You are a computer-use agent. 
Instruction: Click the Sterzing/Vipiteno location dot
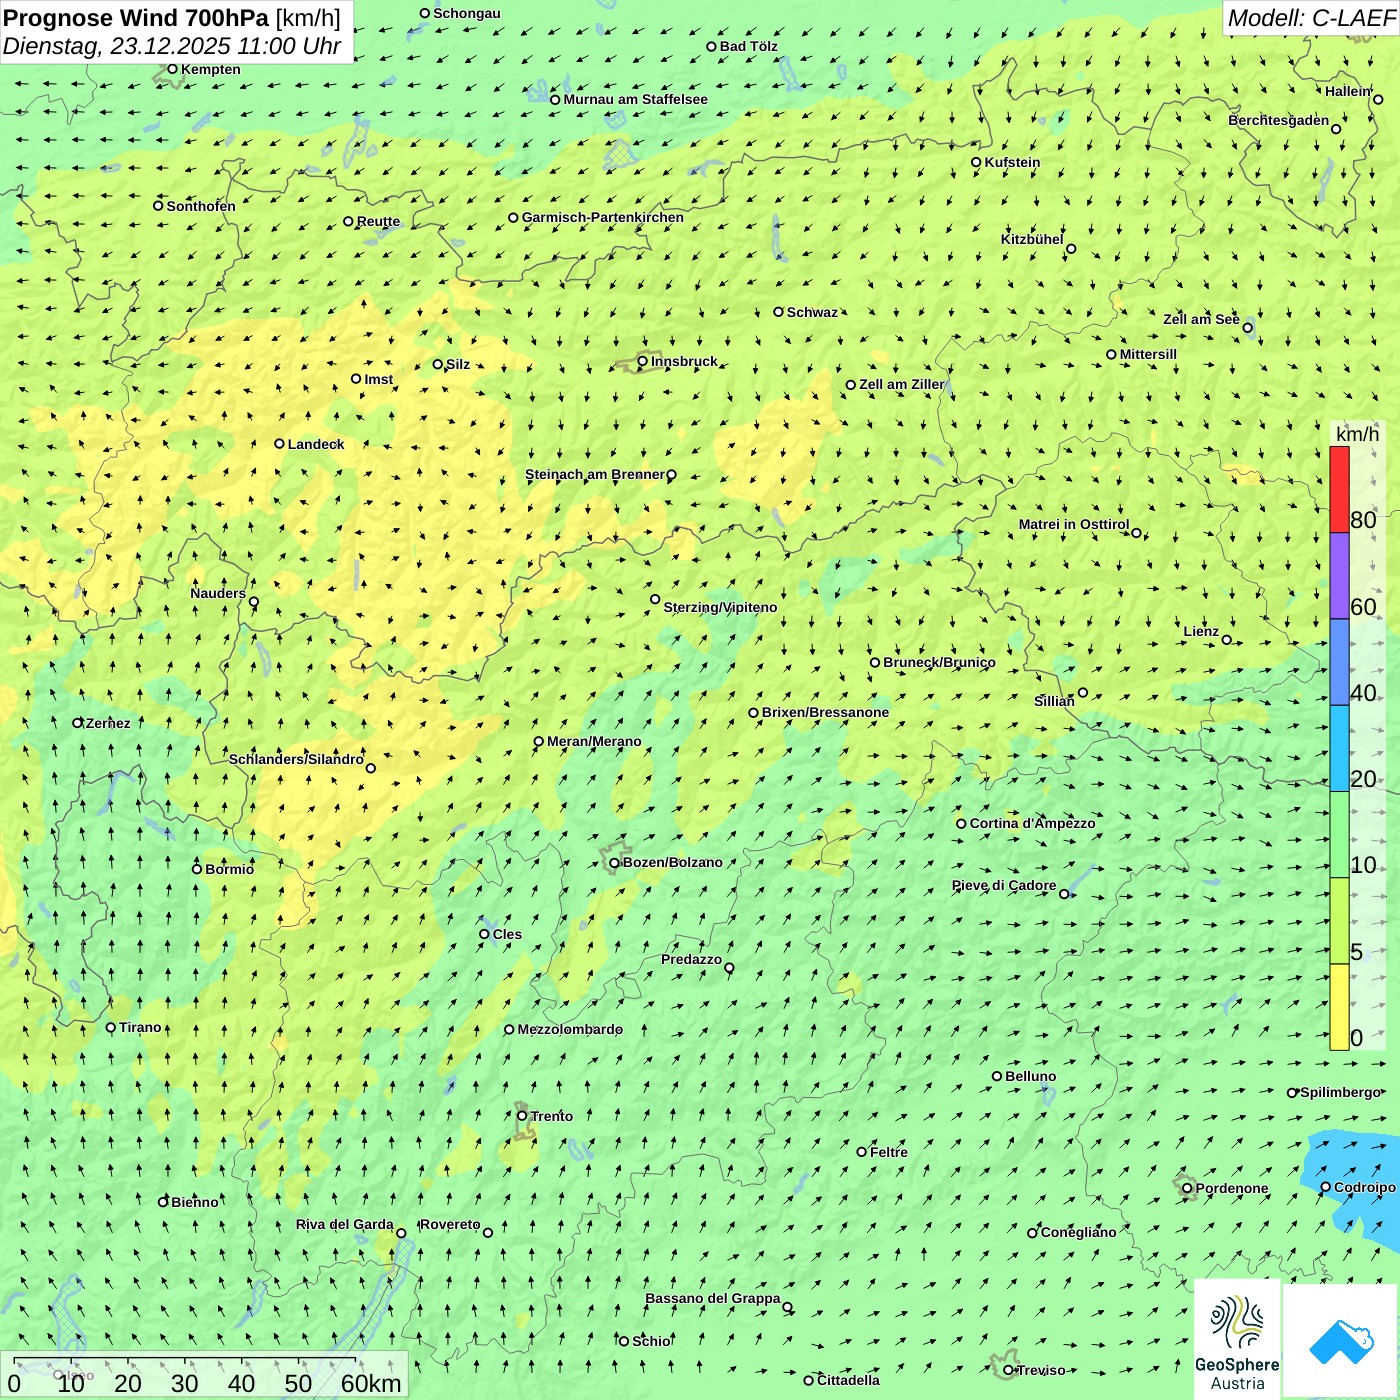(x=656, y=600)
